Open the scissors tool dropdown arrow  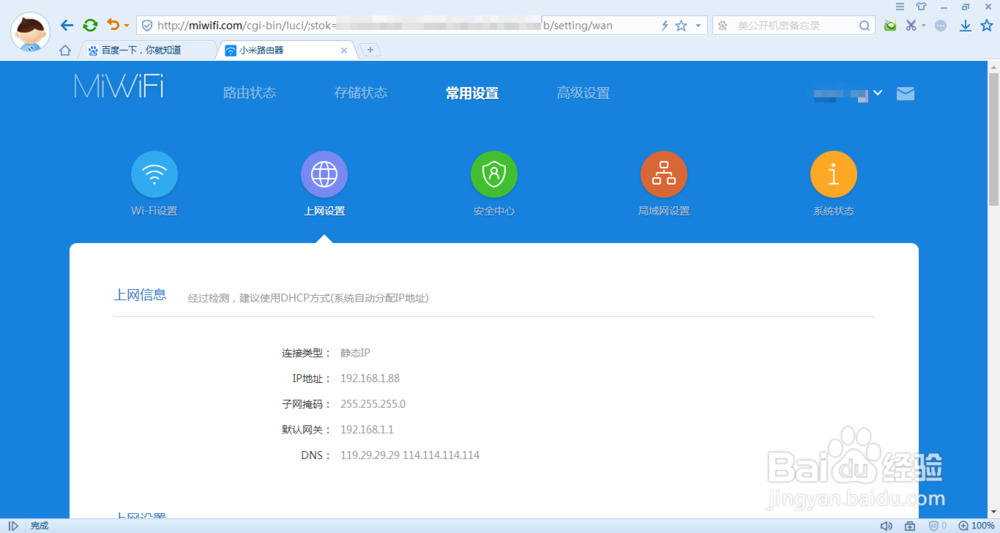coord(923,26)
